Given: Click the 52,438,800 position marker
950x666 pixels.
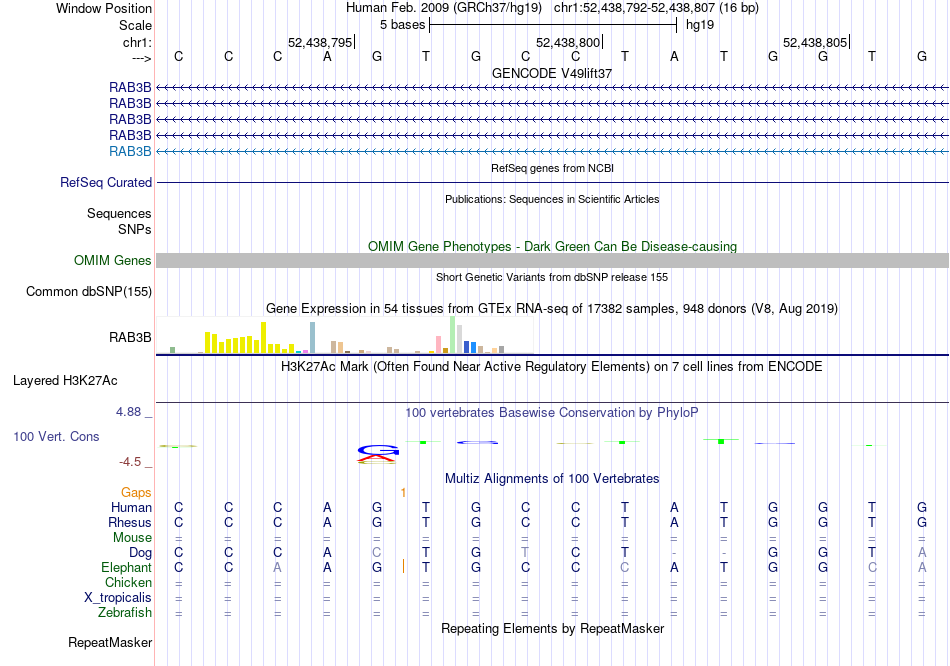Looking at the screenshot, I should point(568,42).
